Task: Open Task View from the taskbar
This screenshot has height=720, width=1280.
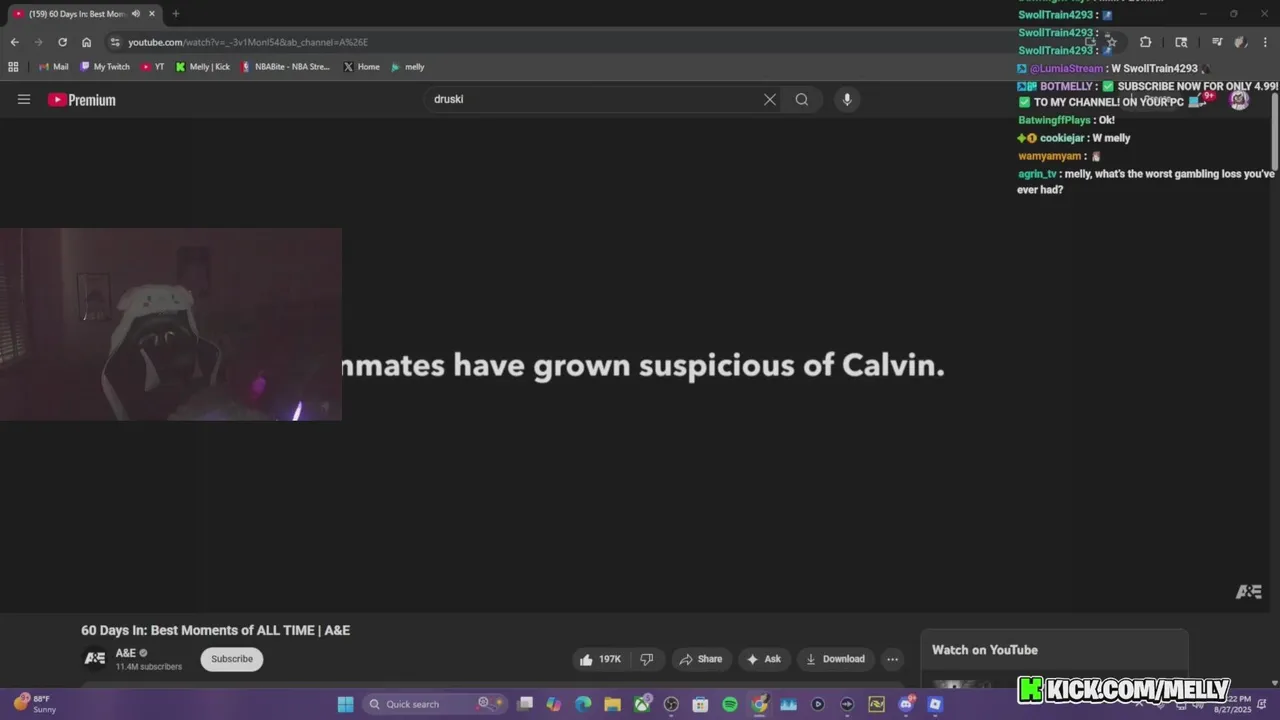Action: (x=525, y=704)
